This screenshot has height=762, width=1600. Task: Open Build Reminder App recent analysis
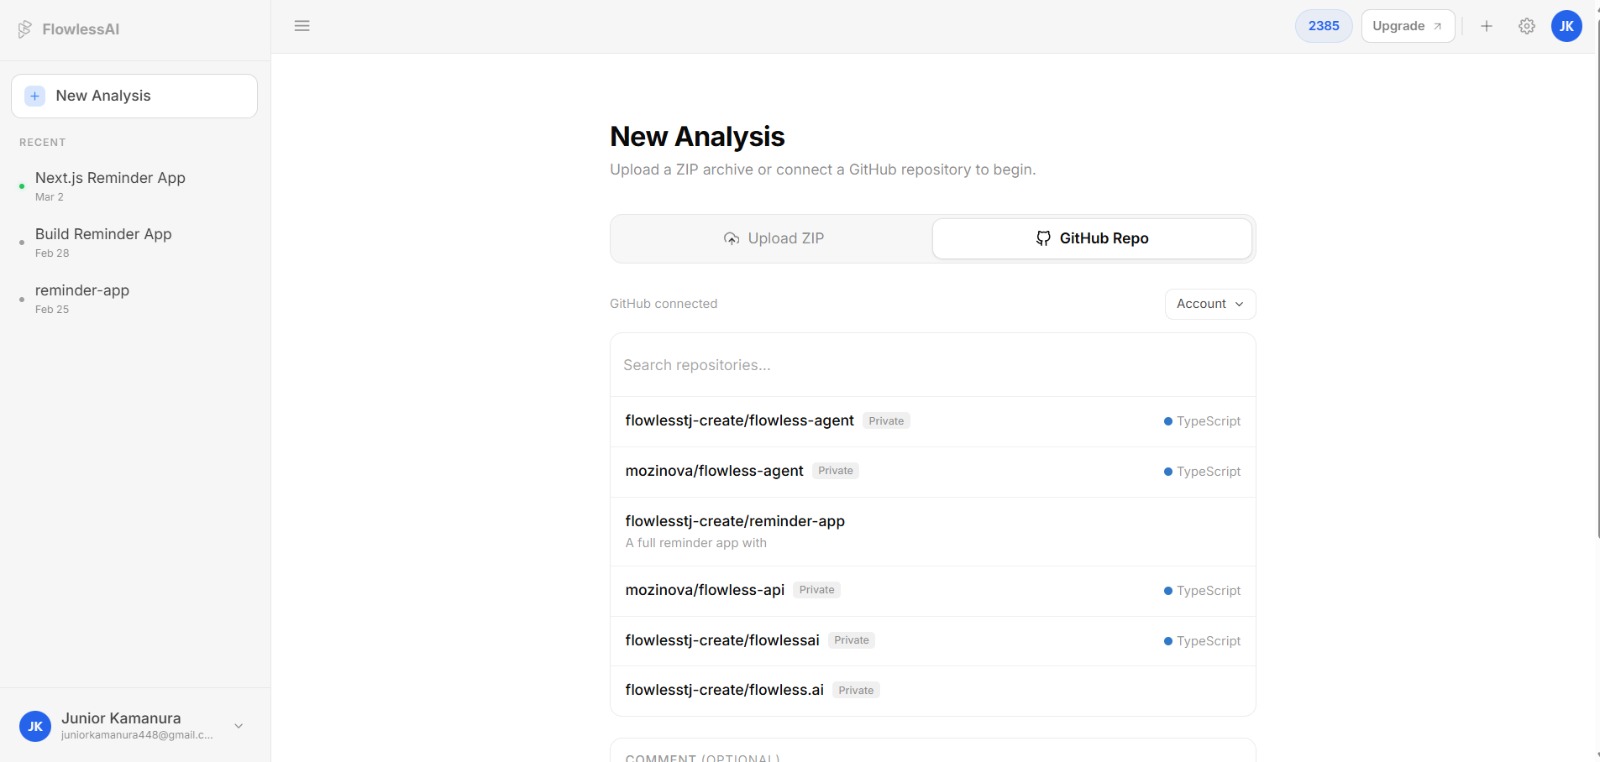pos(134,242)
